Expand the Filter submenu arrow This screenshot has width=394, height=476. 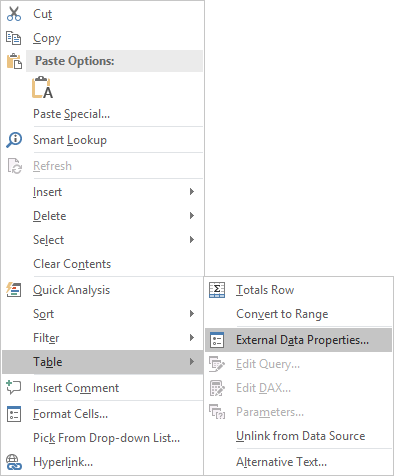(192, 338)
